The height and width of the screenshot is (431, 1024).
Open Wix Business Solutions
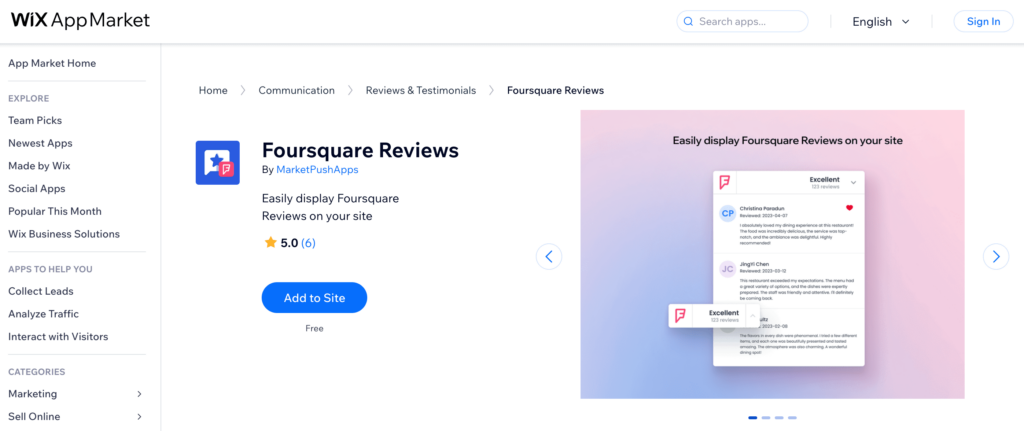pyautogui.click(x=64, y=234)
